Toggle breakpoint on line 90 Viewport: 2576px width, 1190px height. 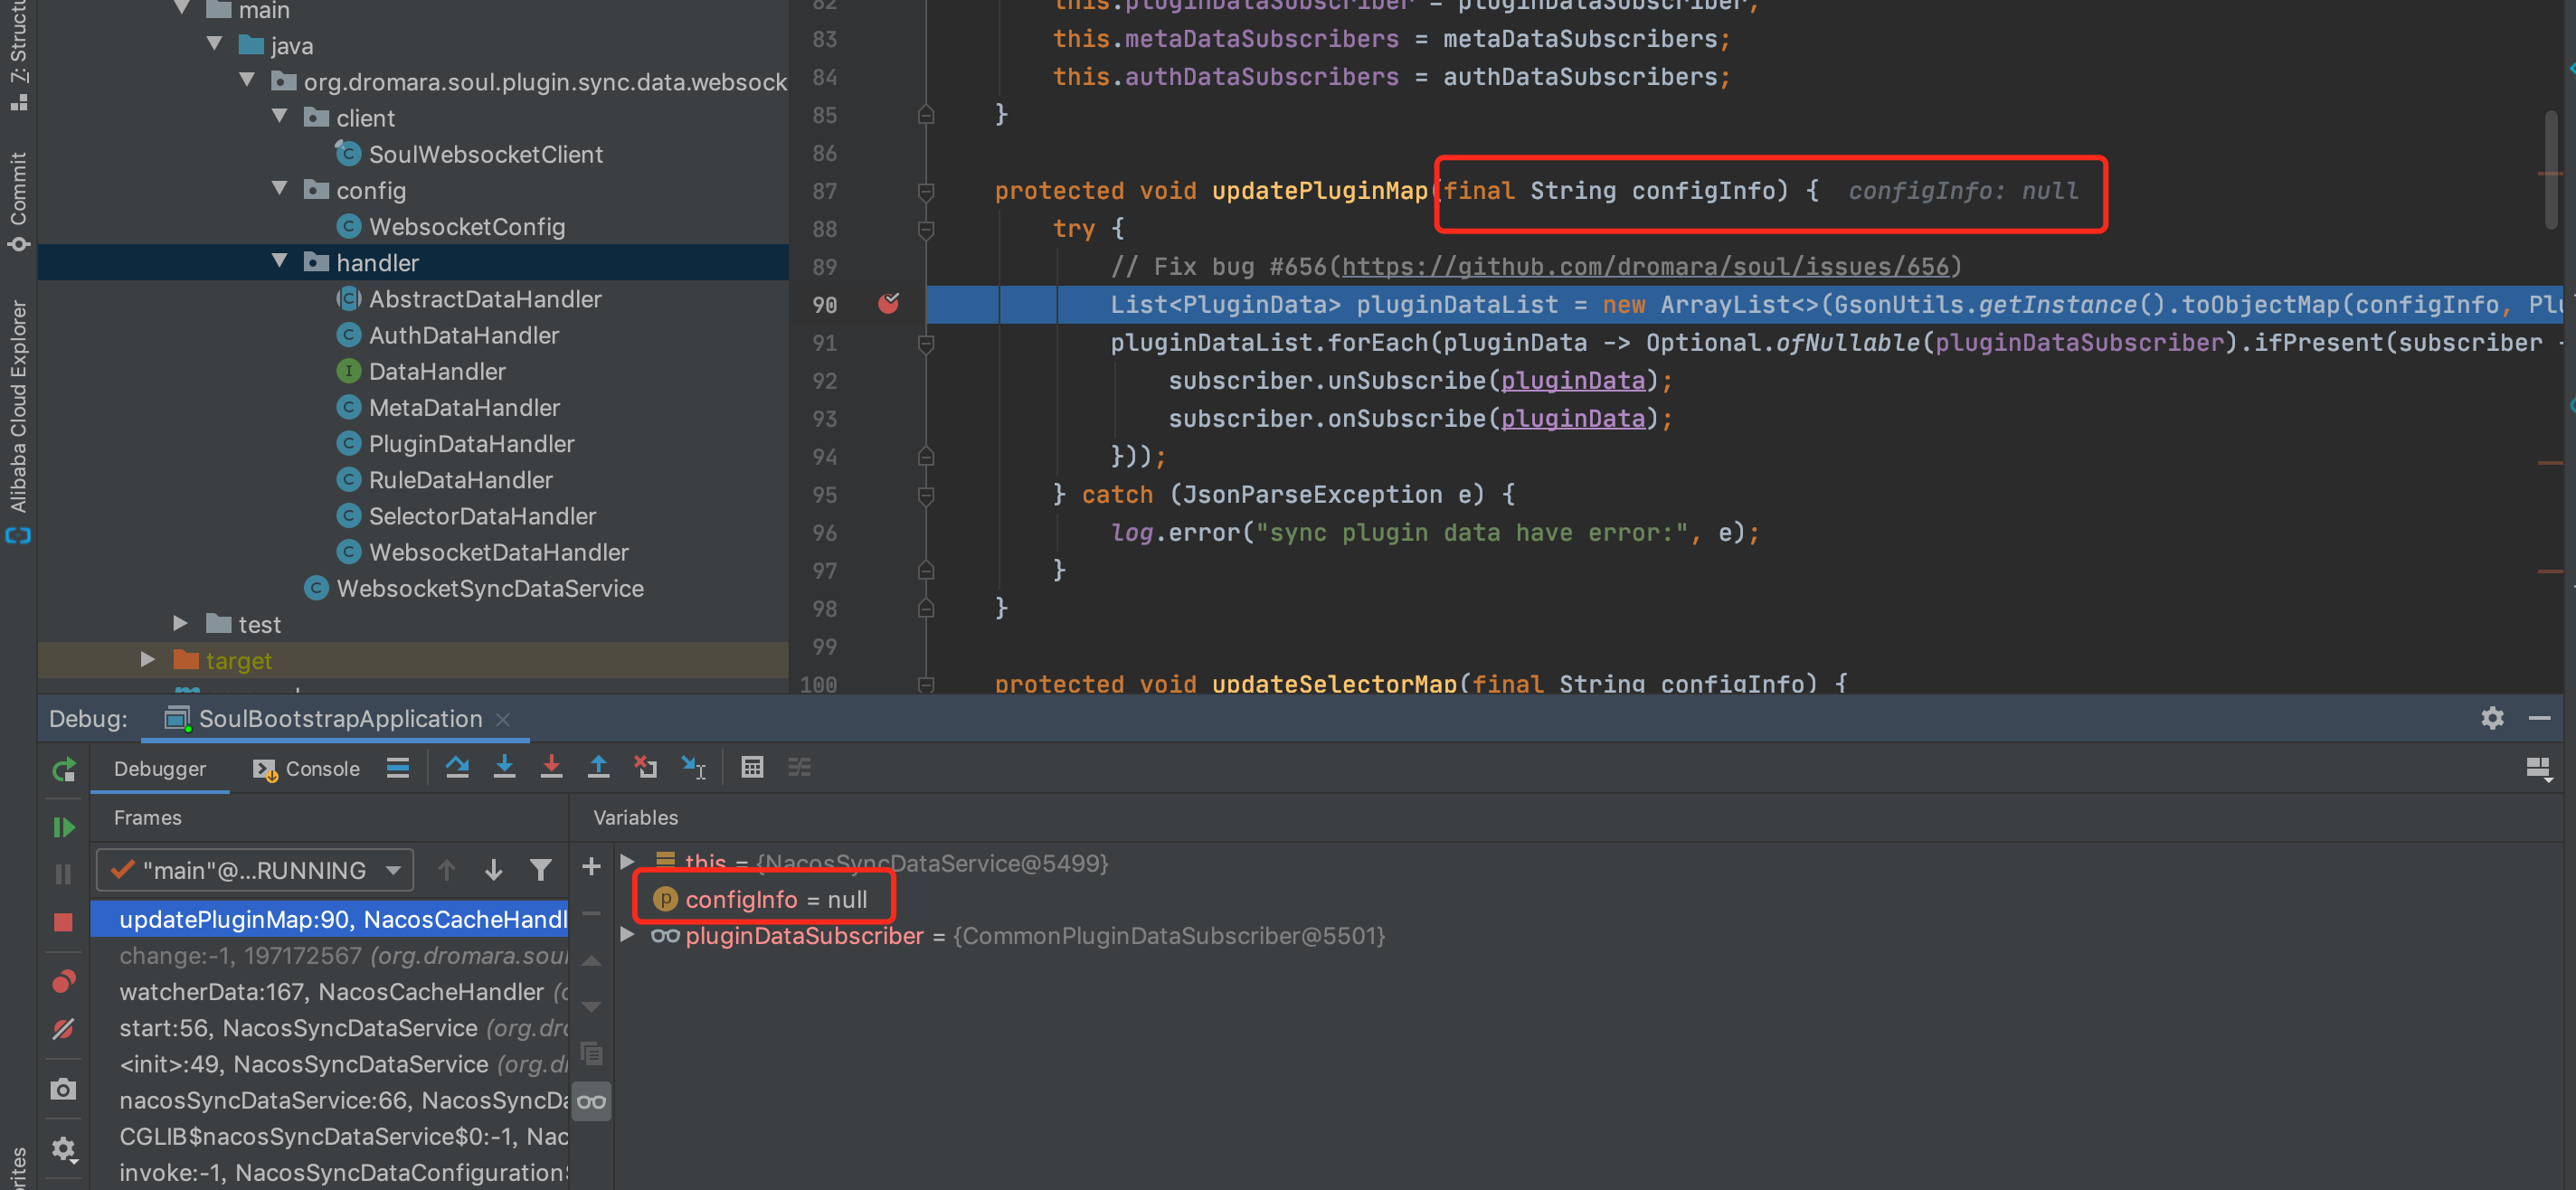point(888,303)
